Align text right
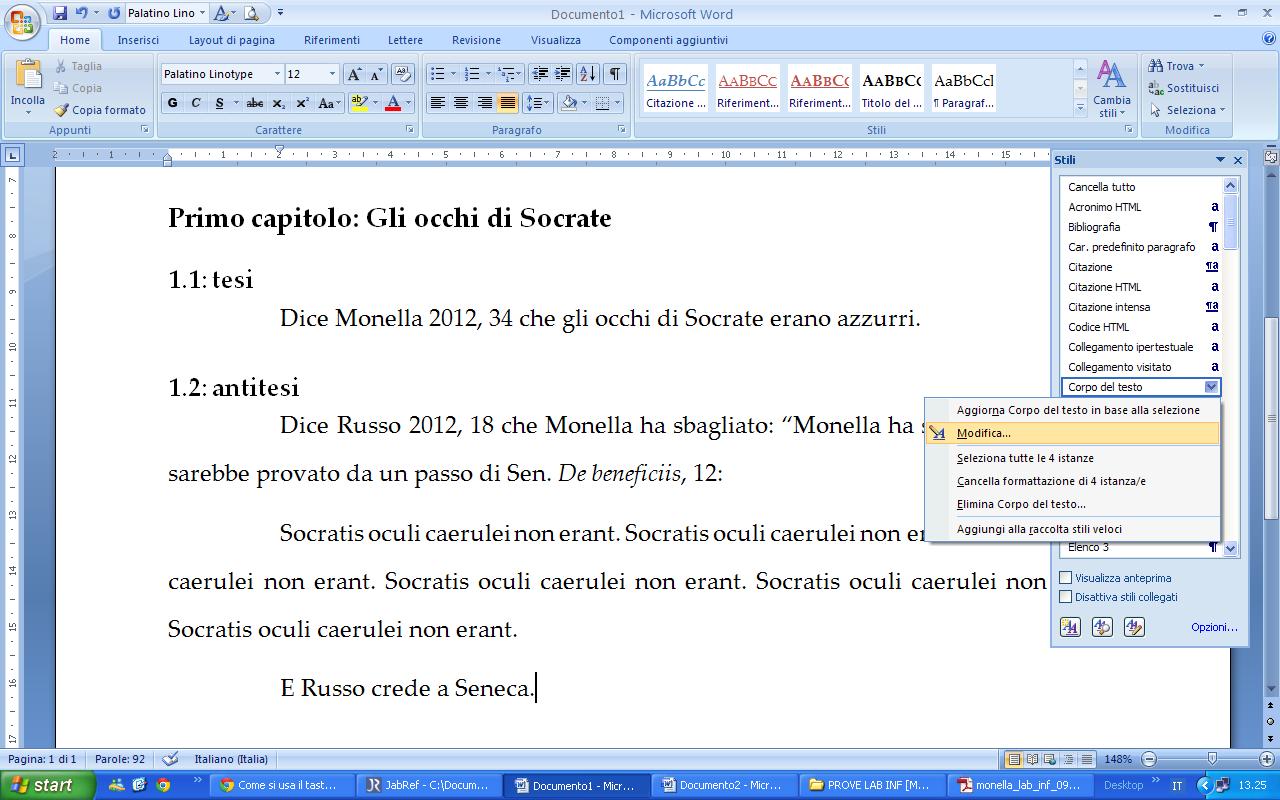Image resolution: width=1280 pixels, height=800 pixels. point(484,103)
